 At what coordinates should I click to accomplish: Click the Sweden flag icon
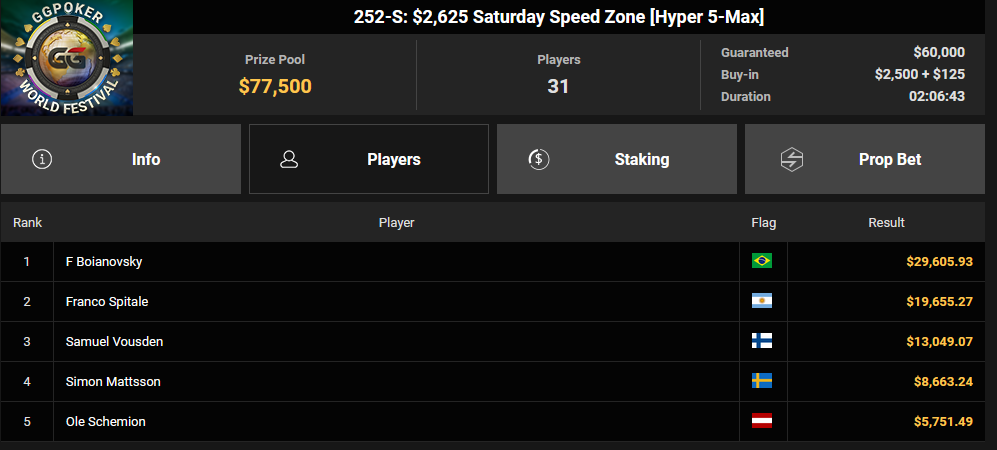coord(762,381)
